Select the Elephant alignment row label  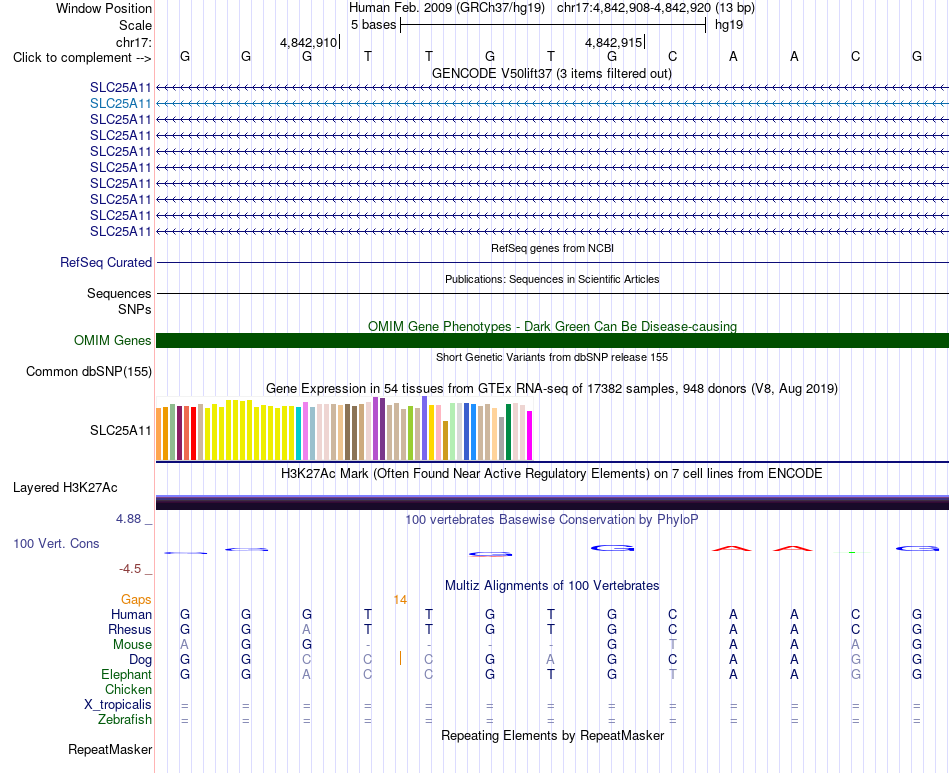(127, 675)
